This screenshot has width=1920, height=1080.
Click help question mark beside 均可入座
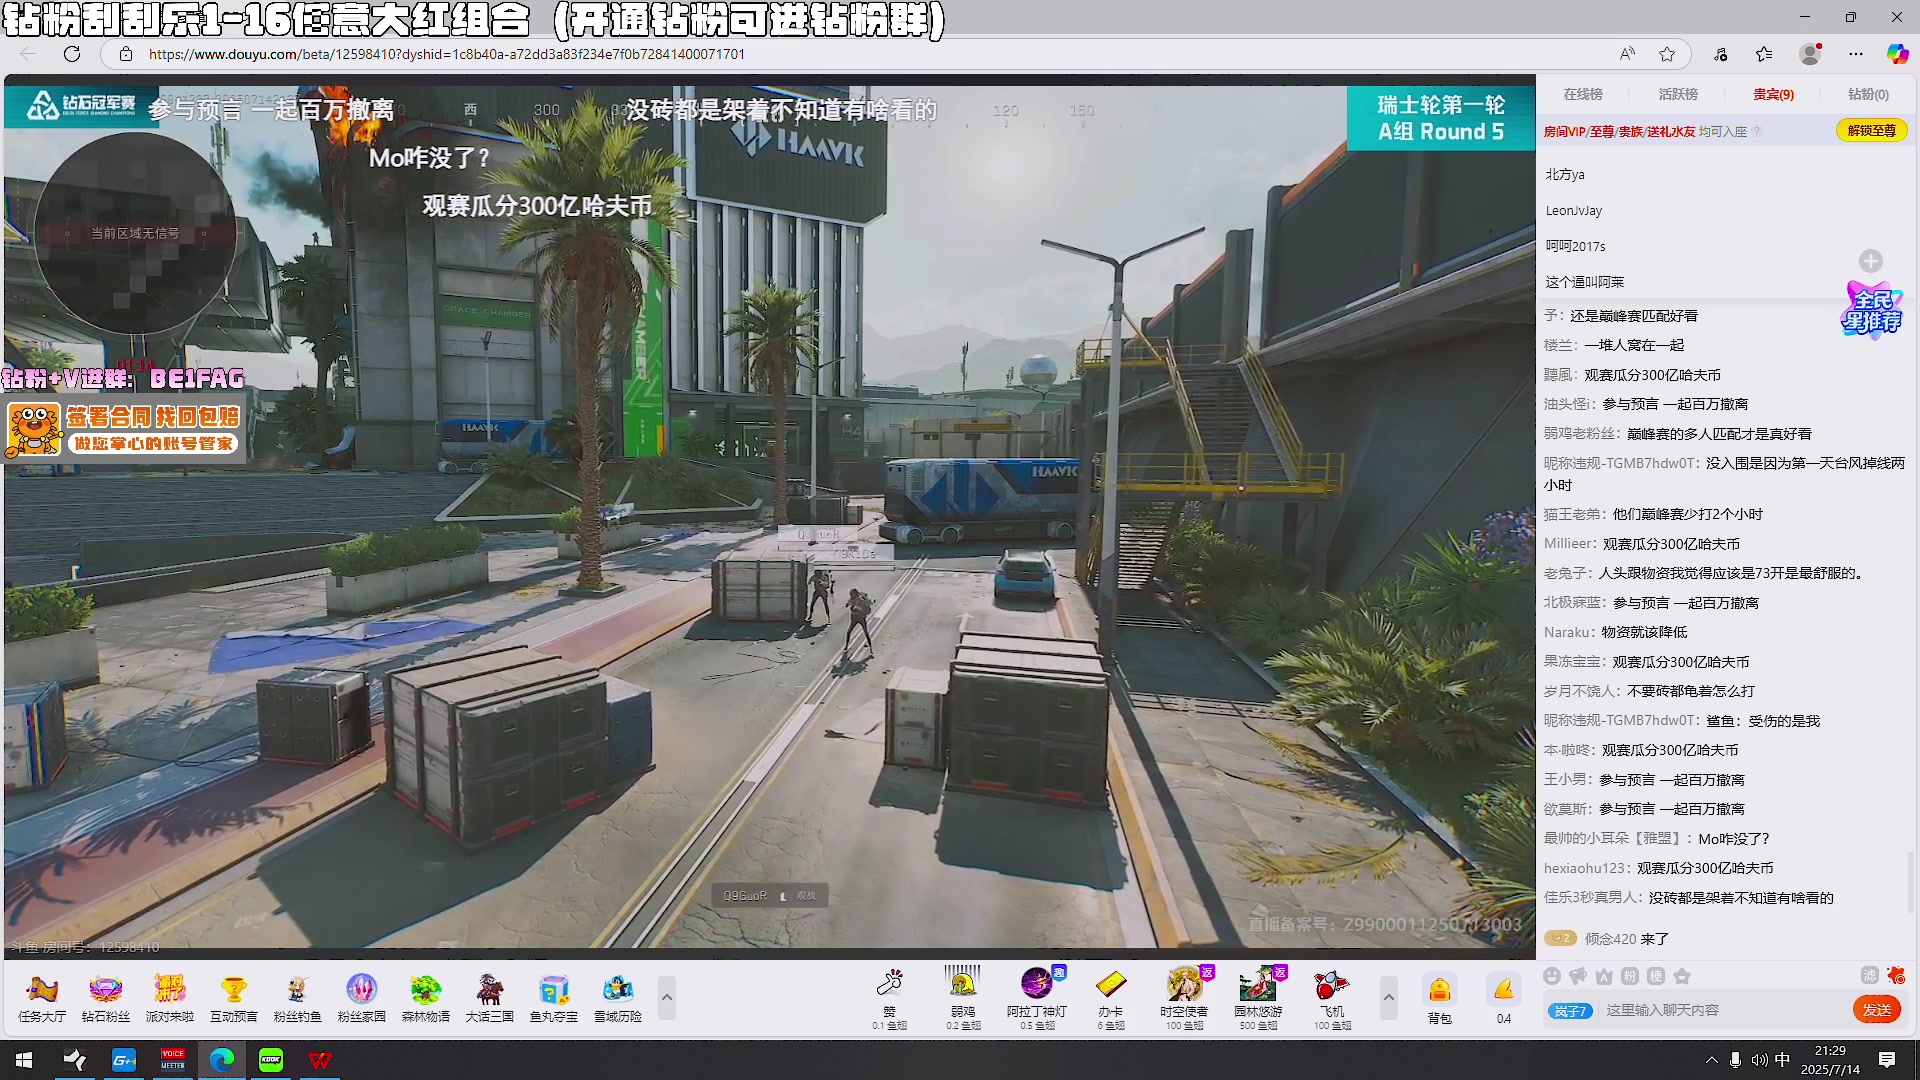pyautogui.click(x=1757, y=131)
